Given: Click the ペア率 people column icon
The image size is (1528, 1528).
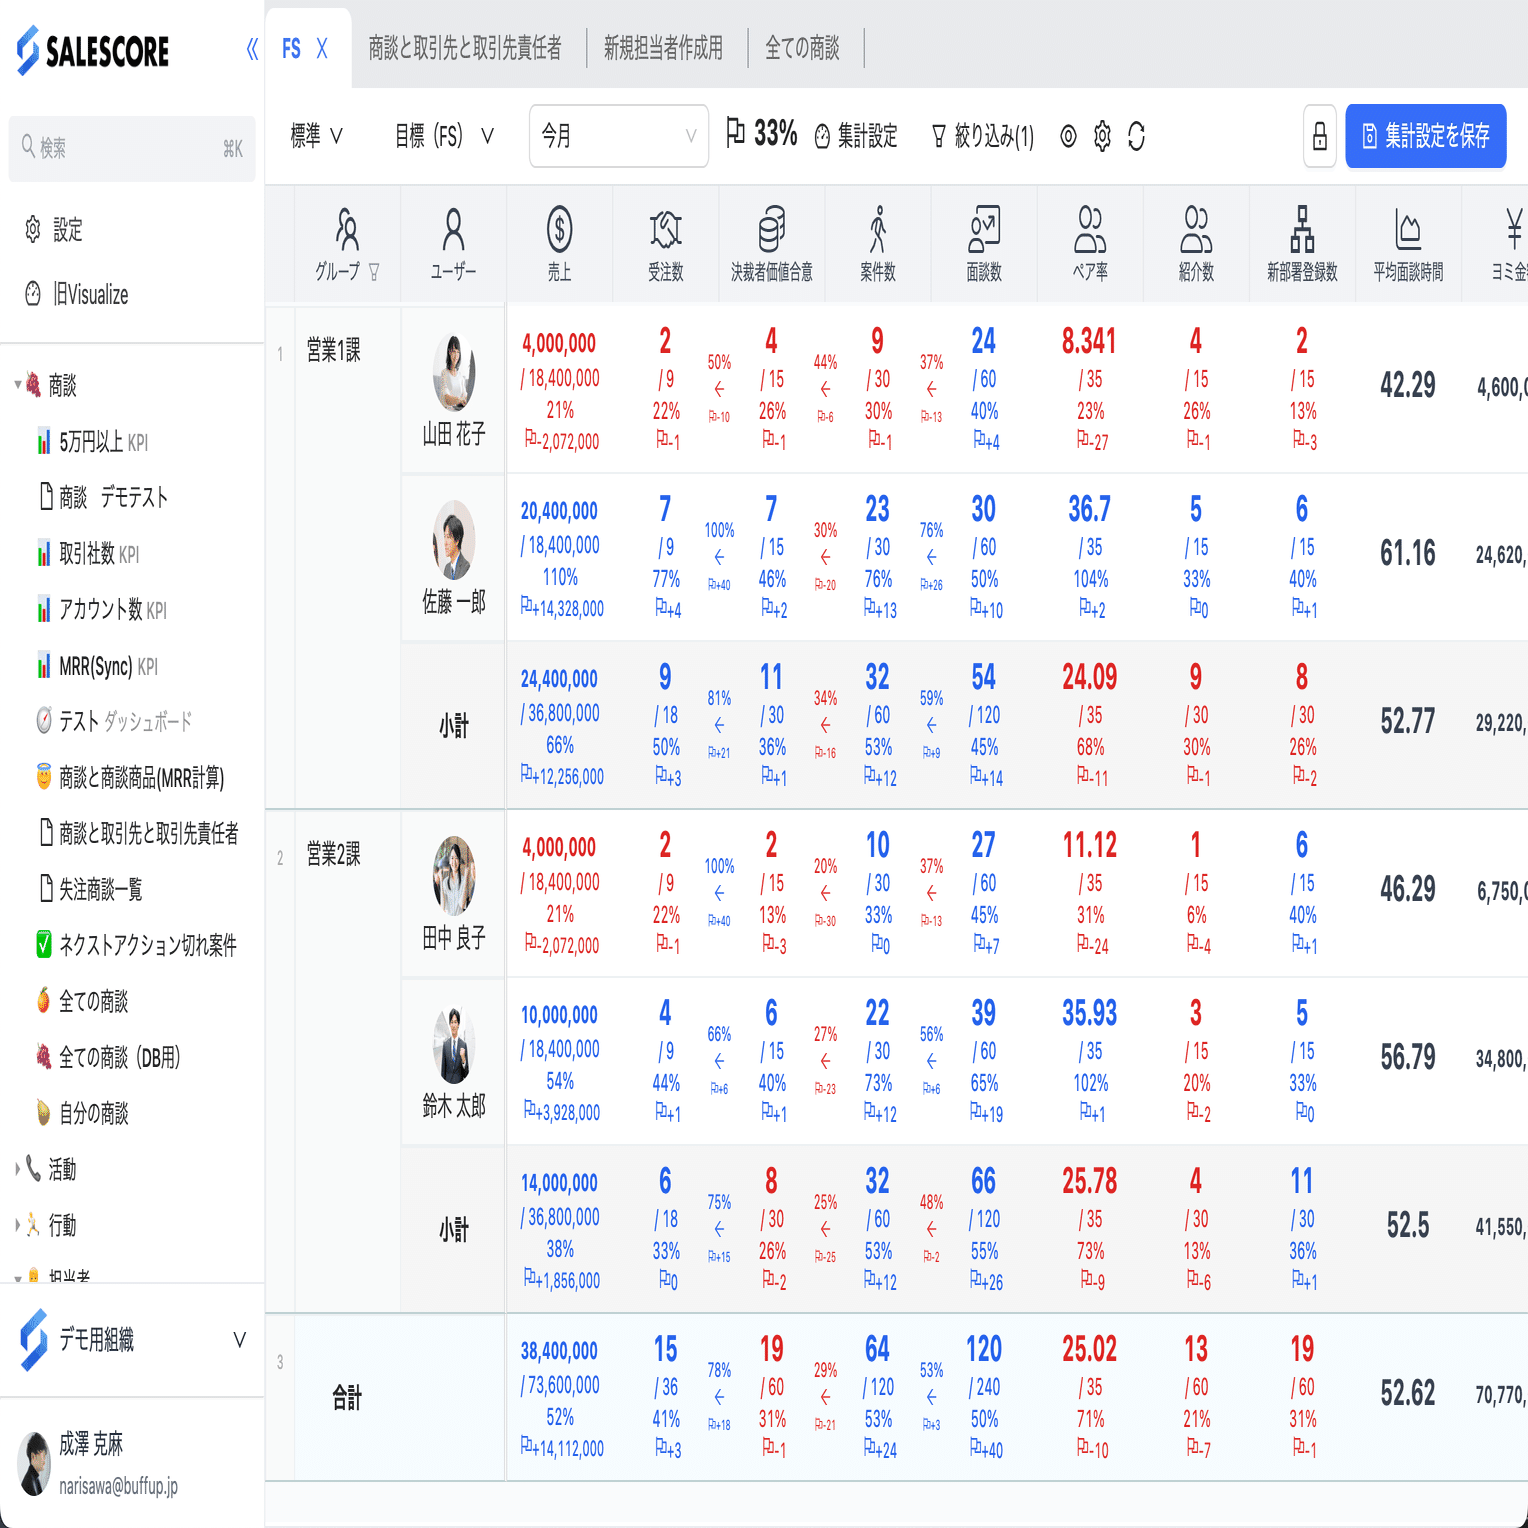Looking at the screenshot, I should [x=1090, y=229].
